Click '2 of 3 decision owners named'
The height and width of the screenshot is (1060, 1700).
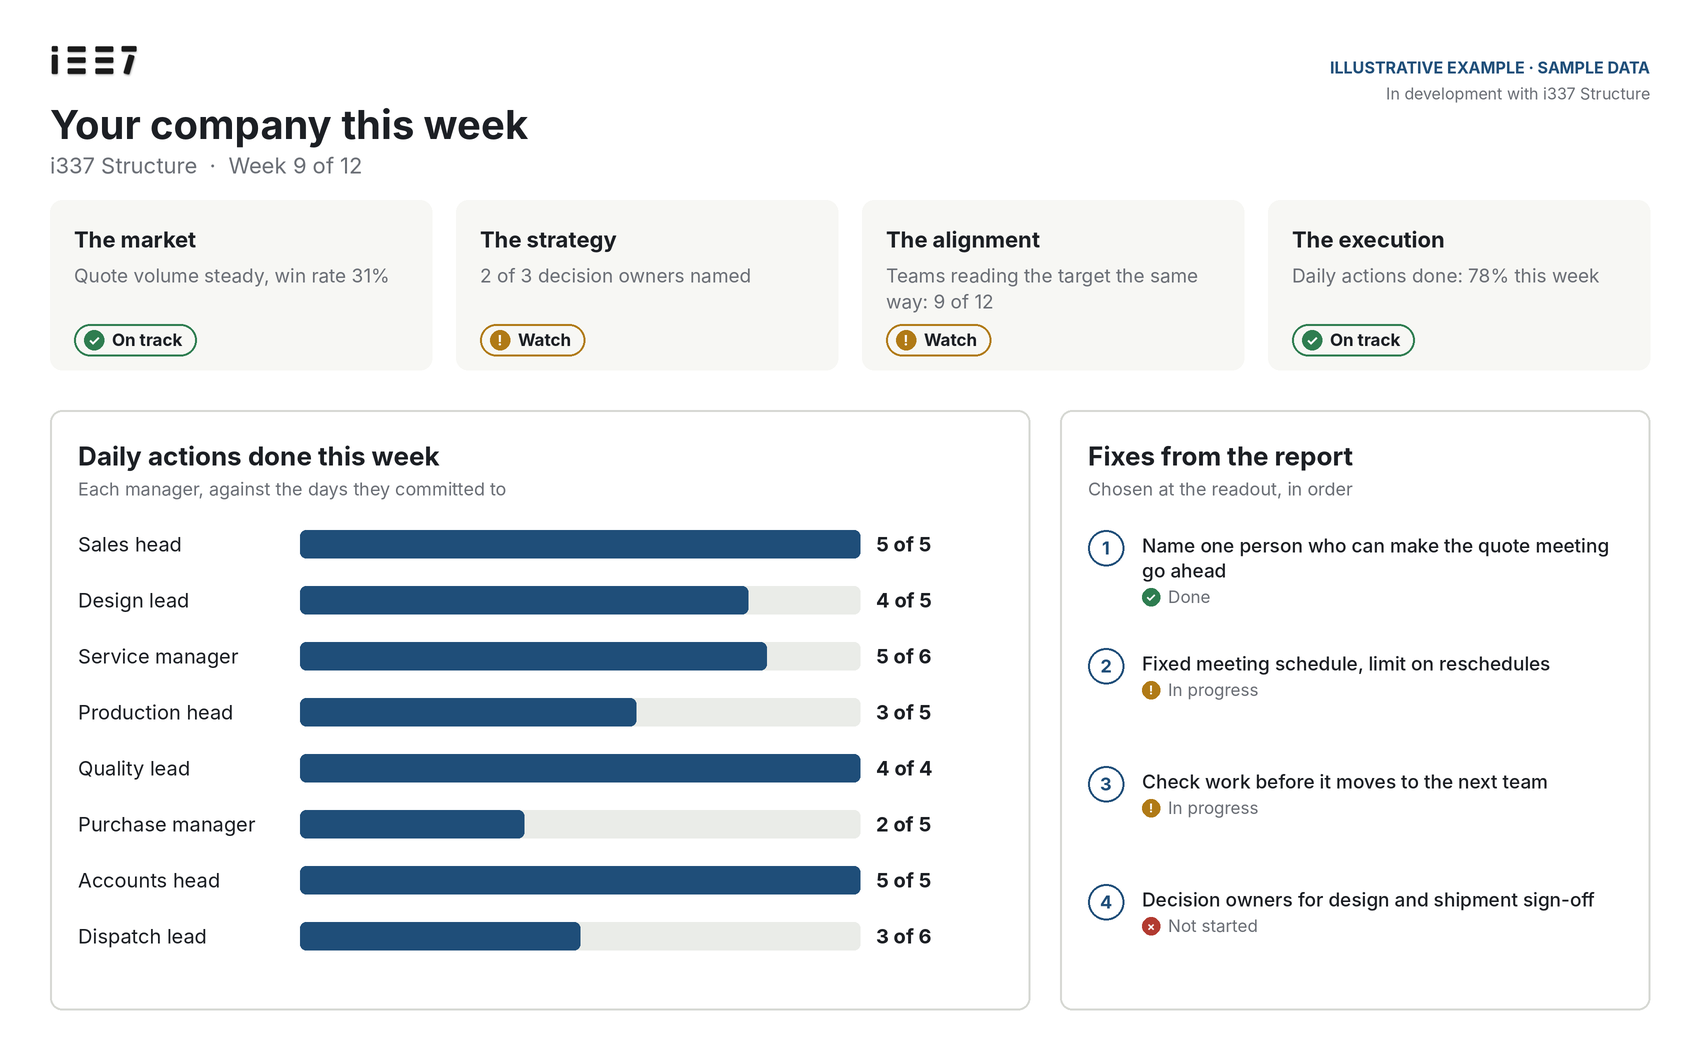click(x=615, y=276)
